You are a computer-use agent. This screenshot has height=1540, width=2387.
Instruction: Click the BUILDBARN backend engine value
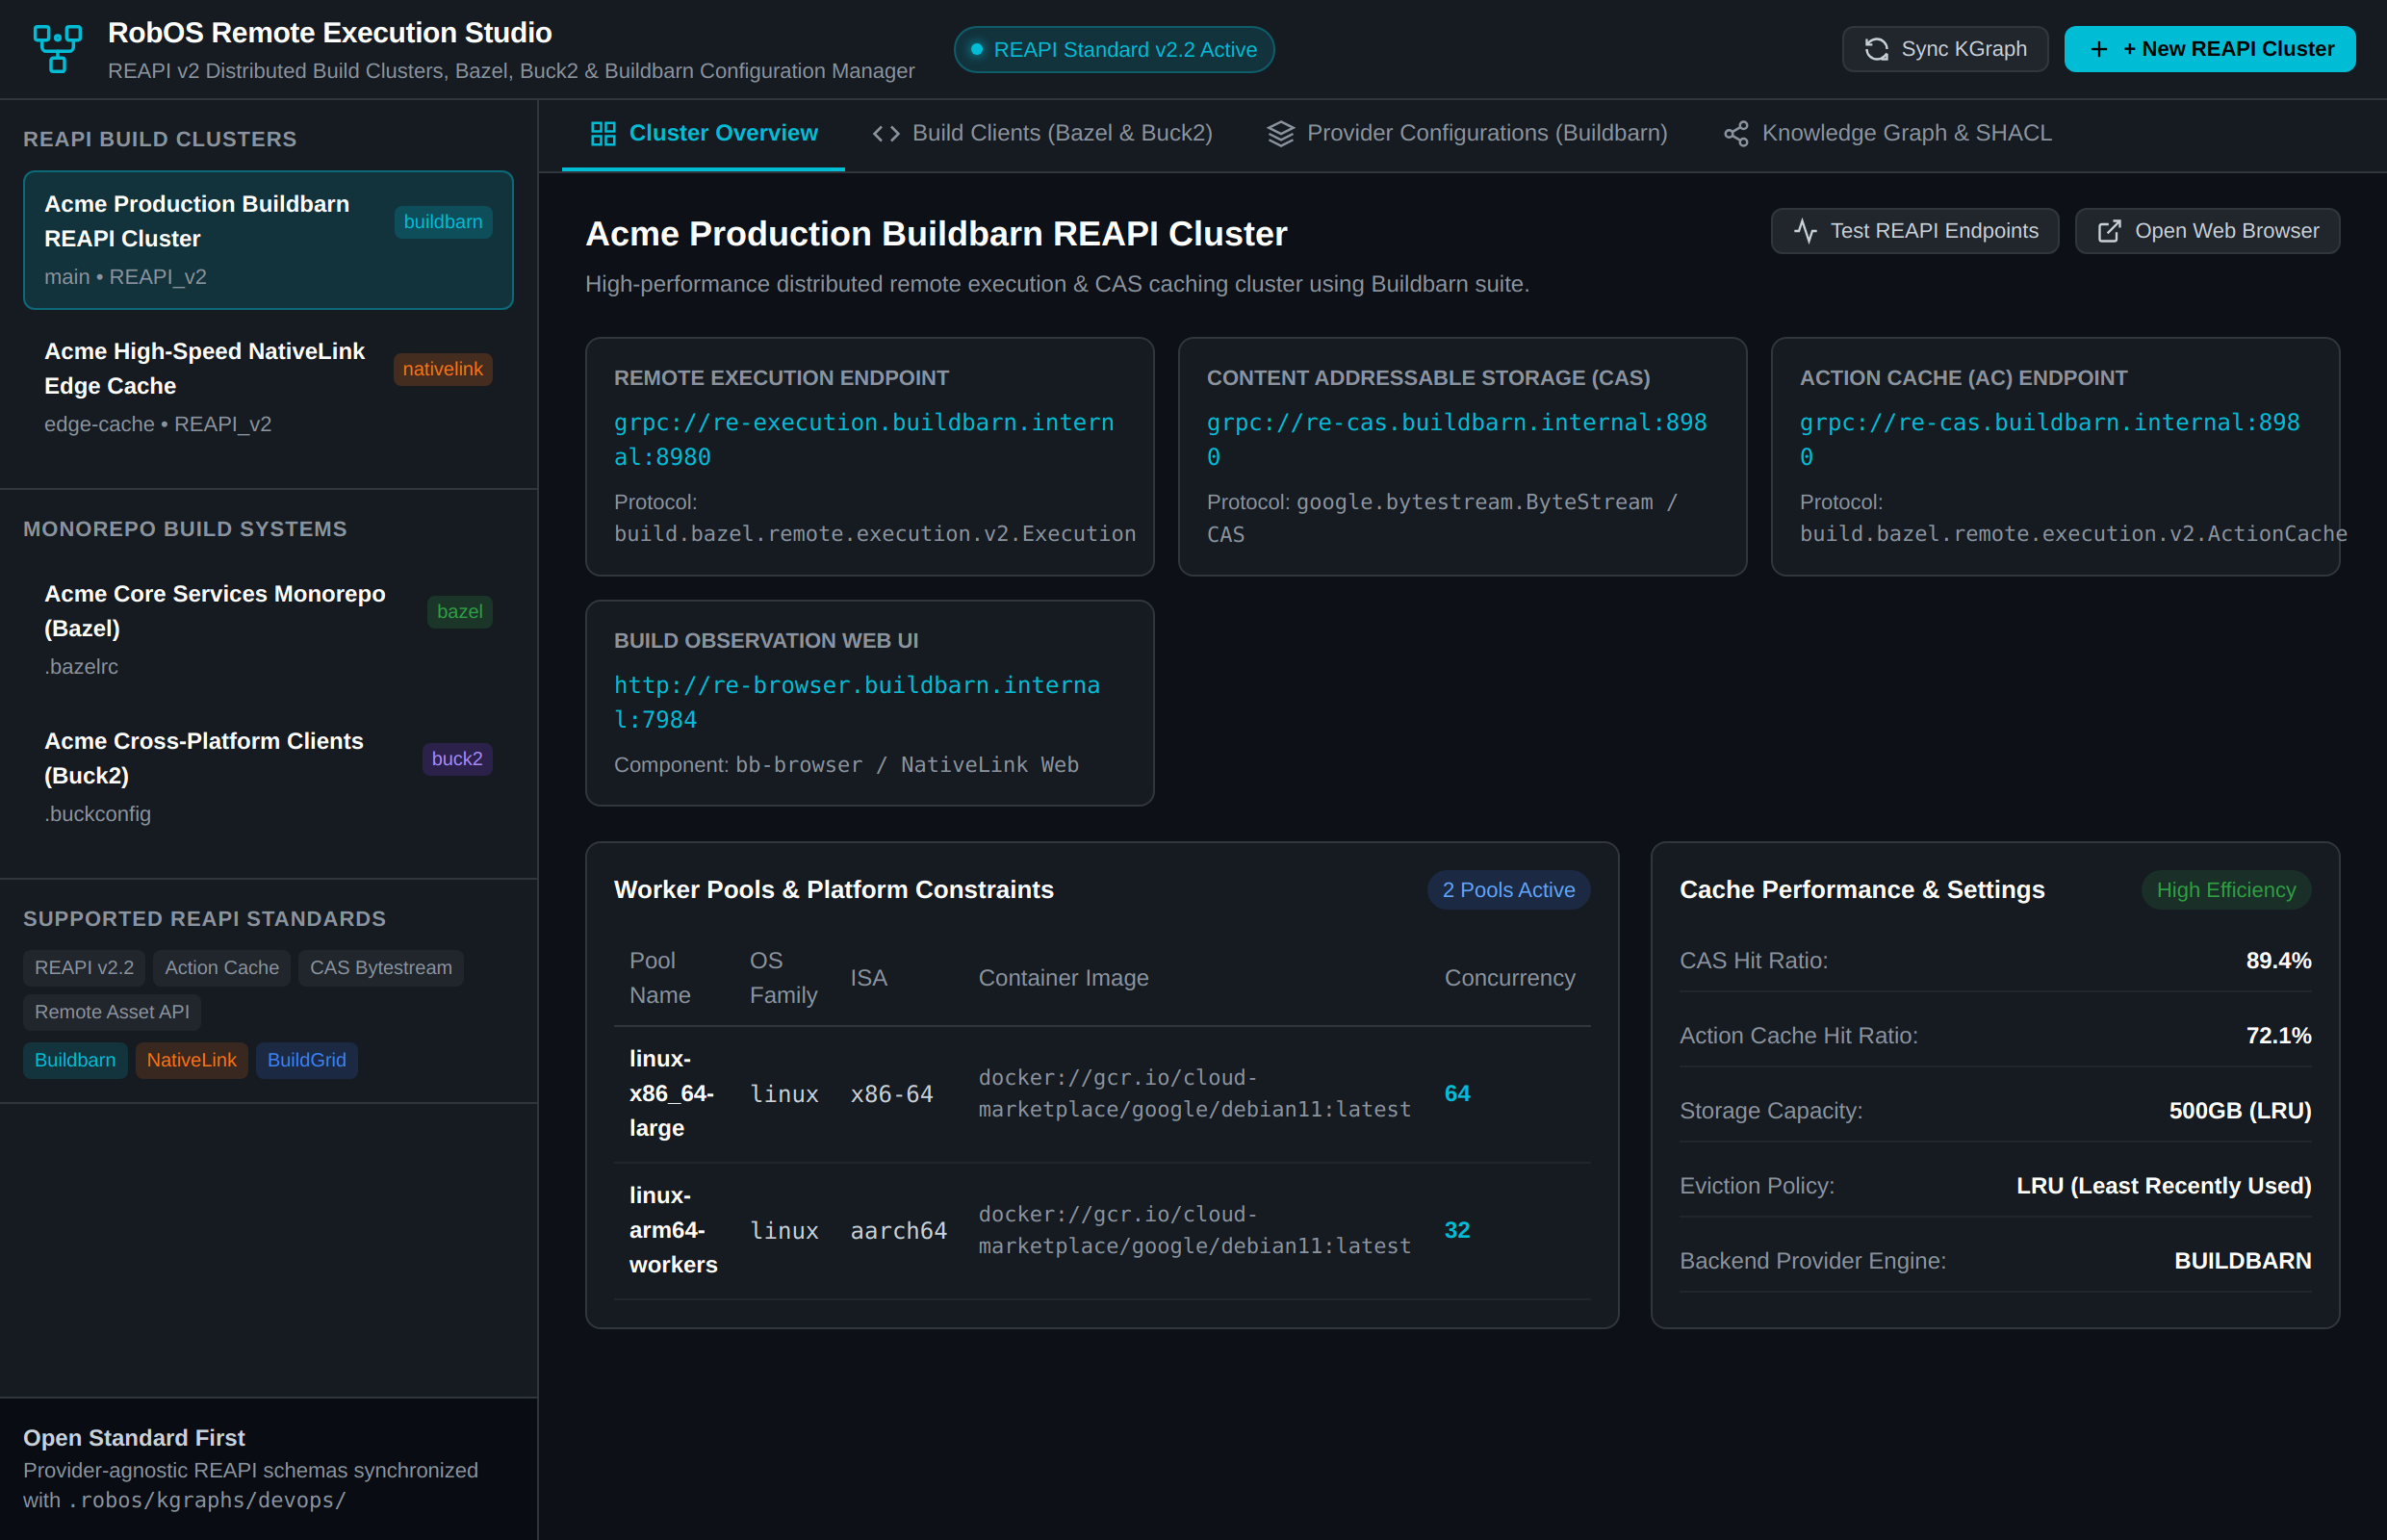(2242, 1260)
